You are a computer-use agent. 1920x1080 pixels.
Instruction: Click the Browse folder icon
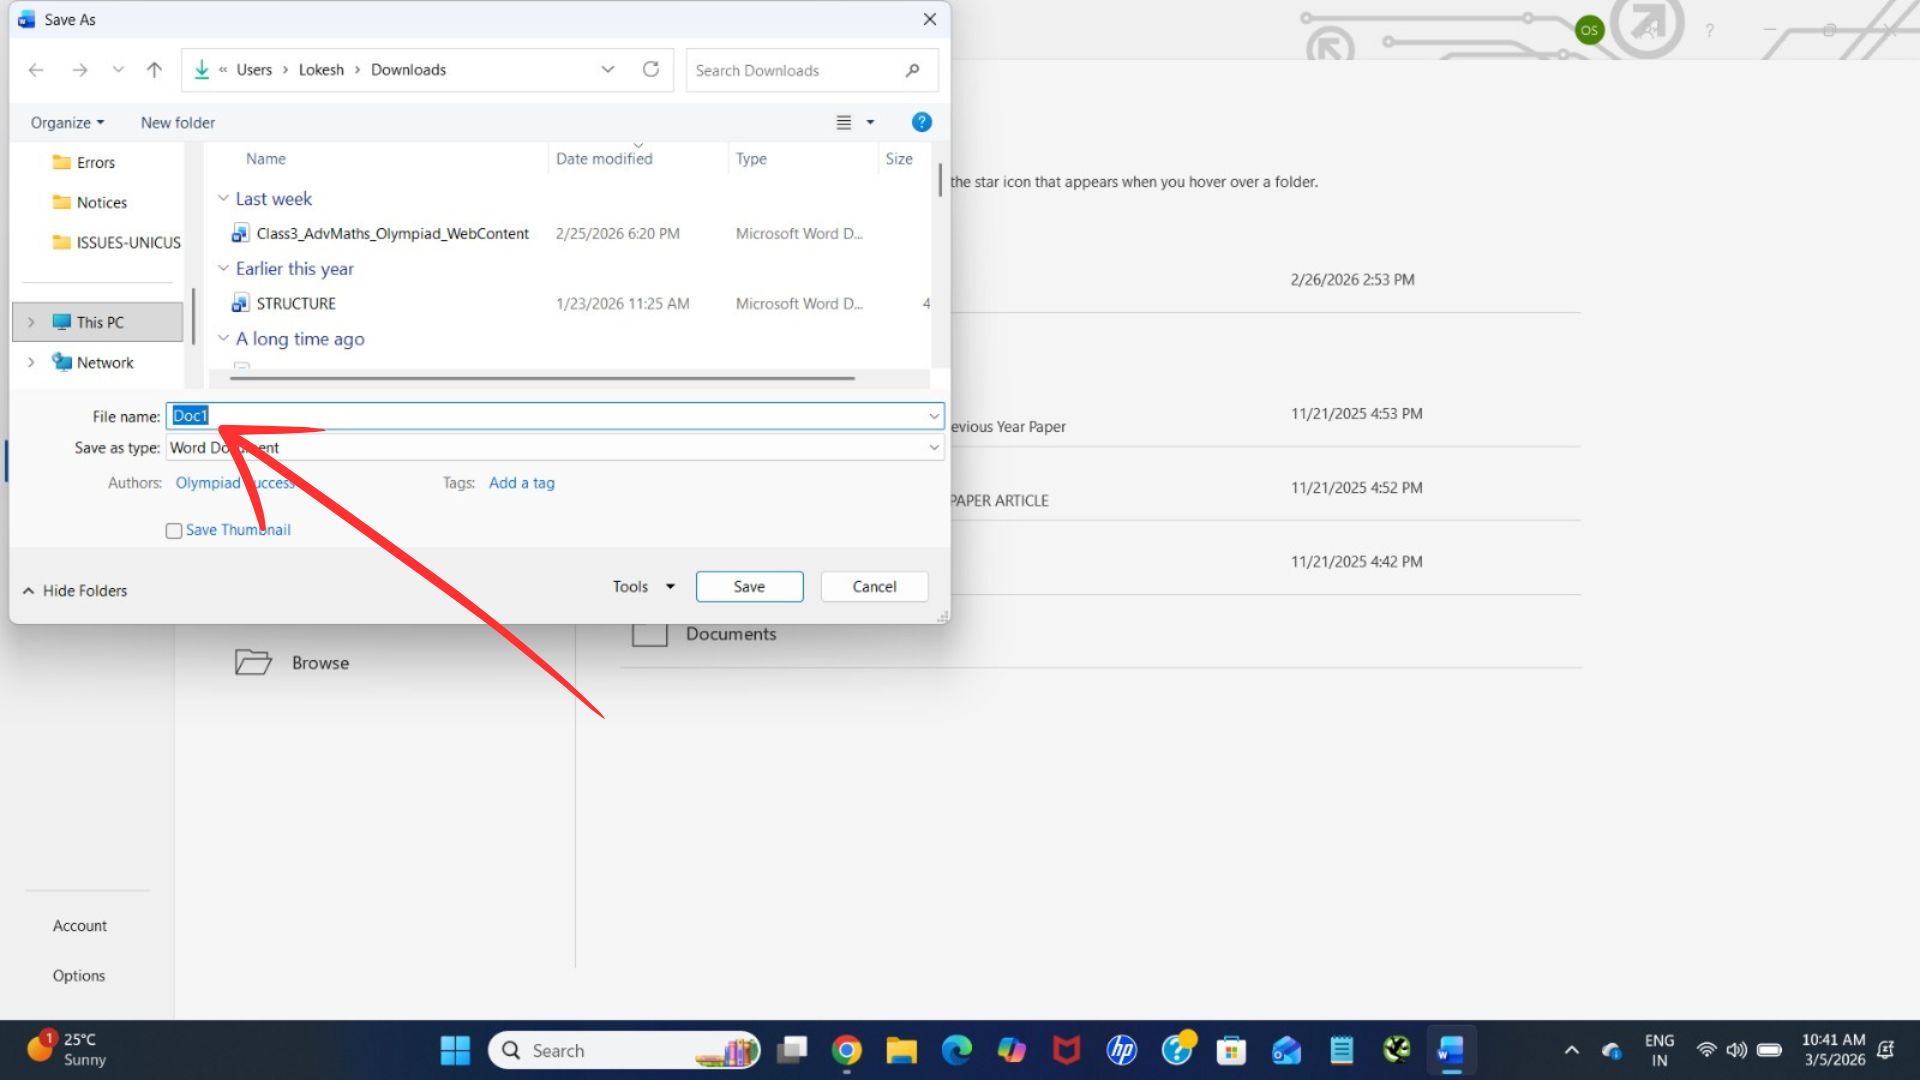[253, 662]
